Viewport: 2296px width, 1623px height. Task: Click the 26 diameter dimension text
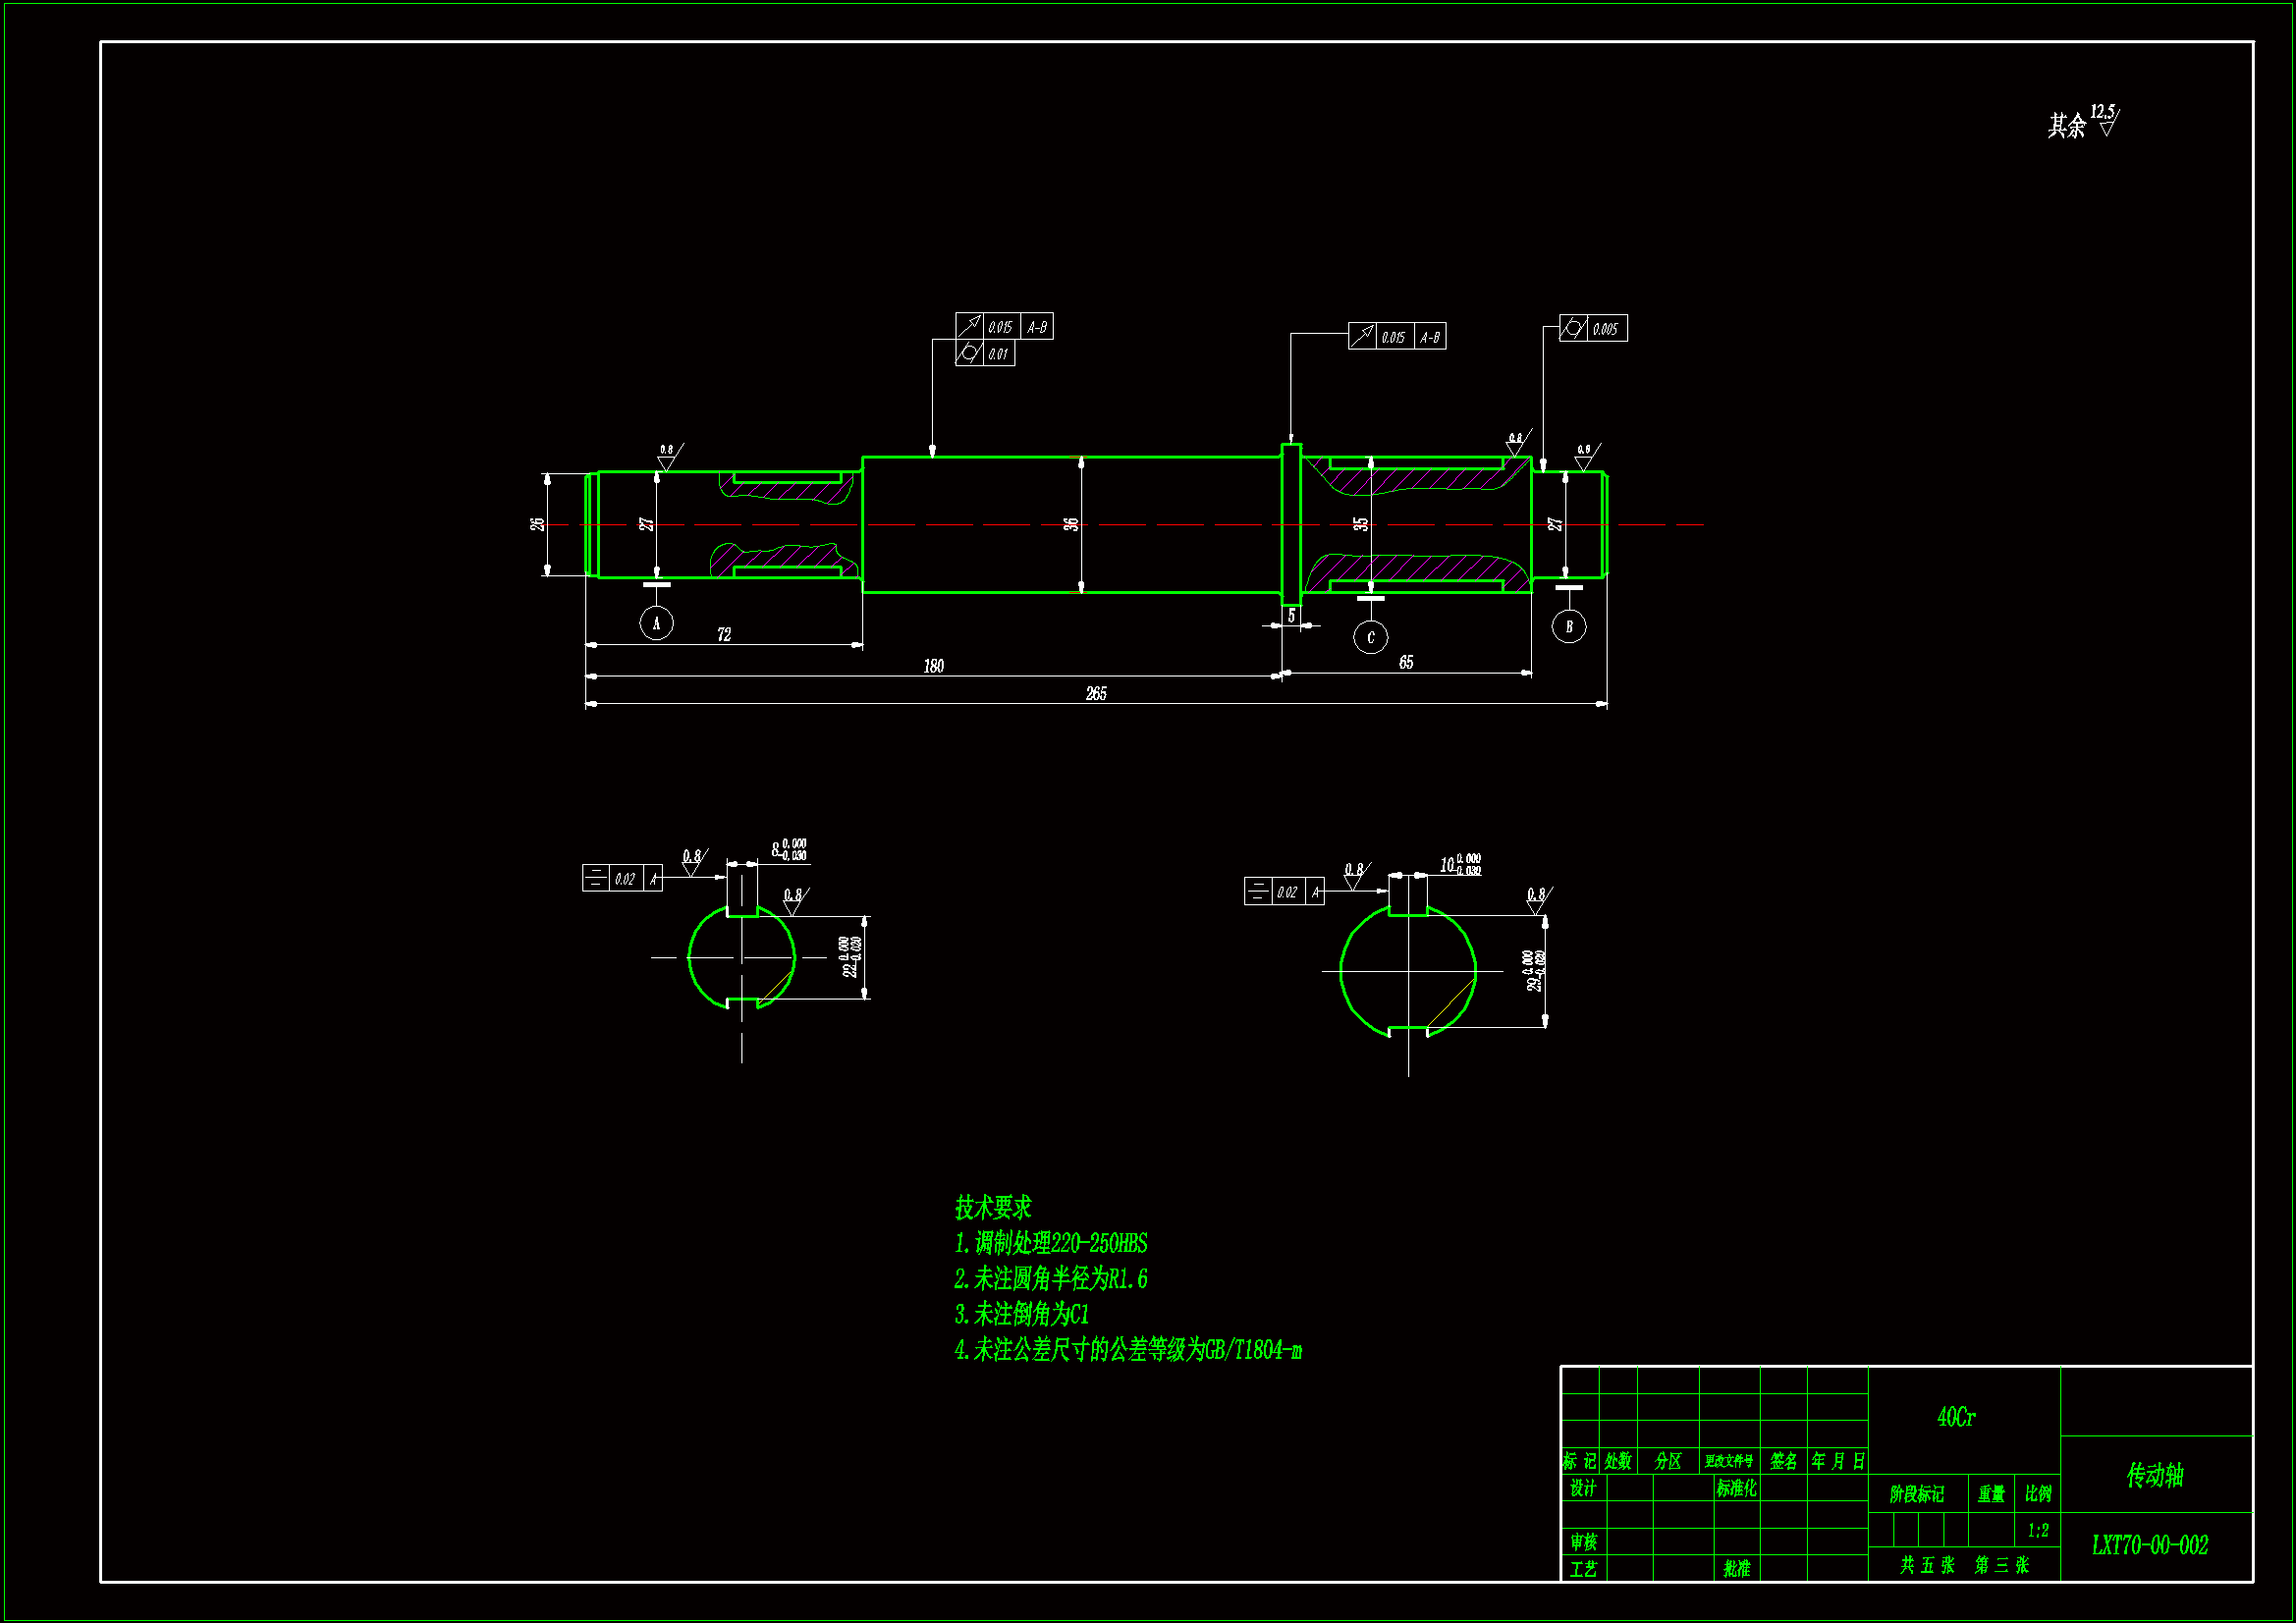pyautogui.click(x=537, y=524)
